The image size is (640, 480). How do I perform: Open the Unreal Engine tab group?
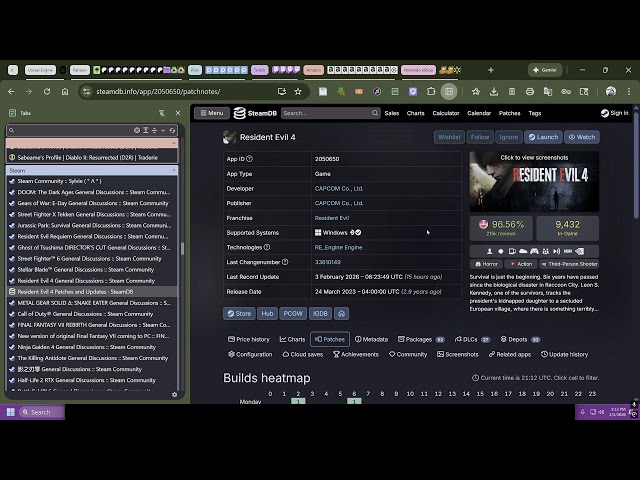(40, 70)
